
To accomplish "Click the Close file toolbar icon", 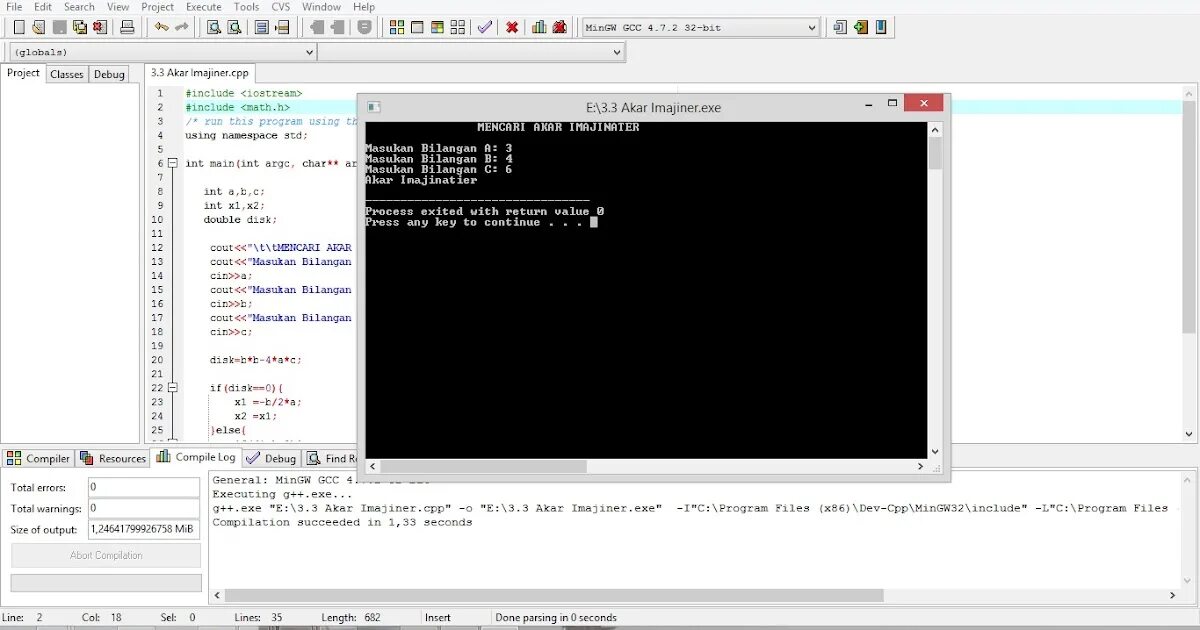I will click(101, 27).
